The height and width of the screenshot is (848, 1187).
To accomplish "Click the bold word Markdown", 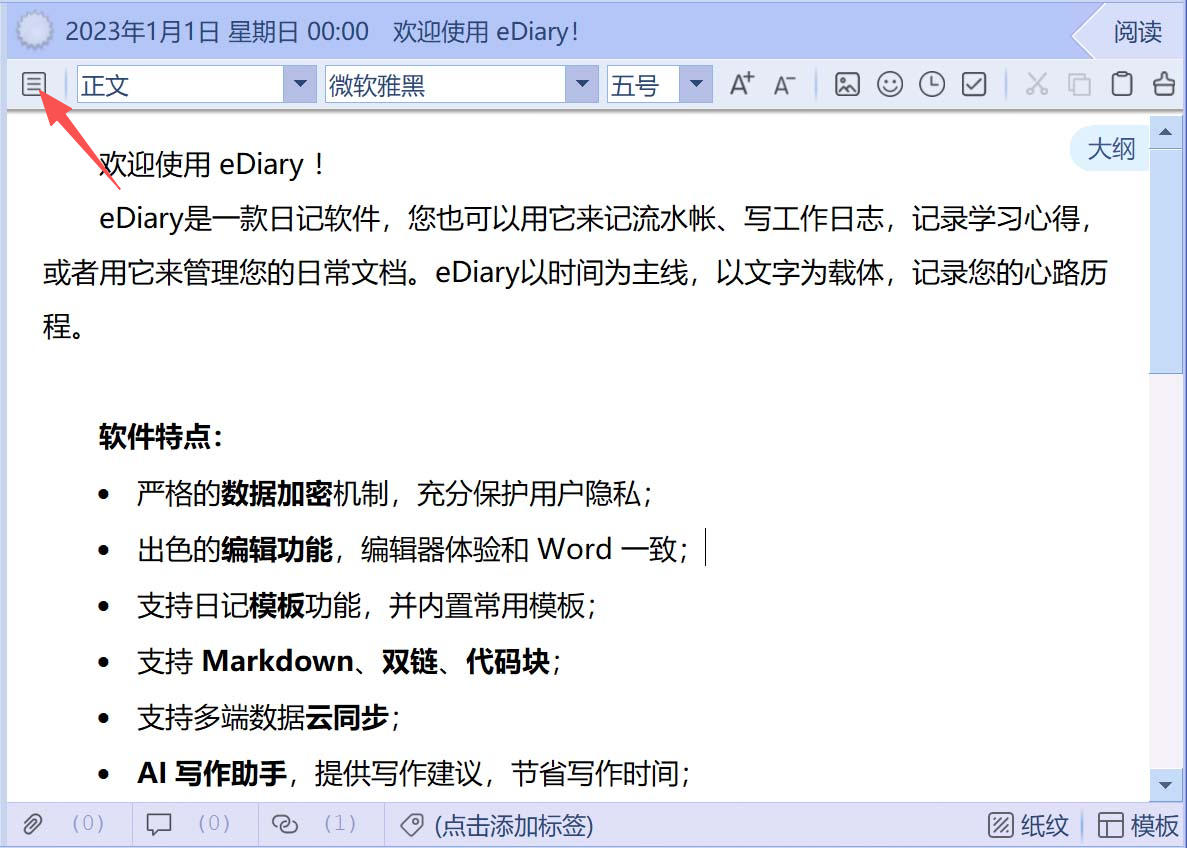I will (277, 661).
